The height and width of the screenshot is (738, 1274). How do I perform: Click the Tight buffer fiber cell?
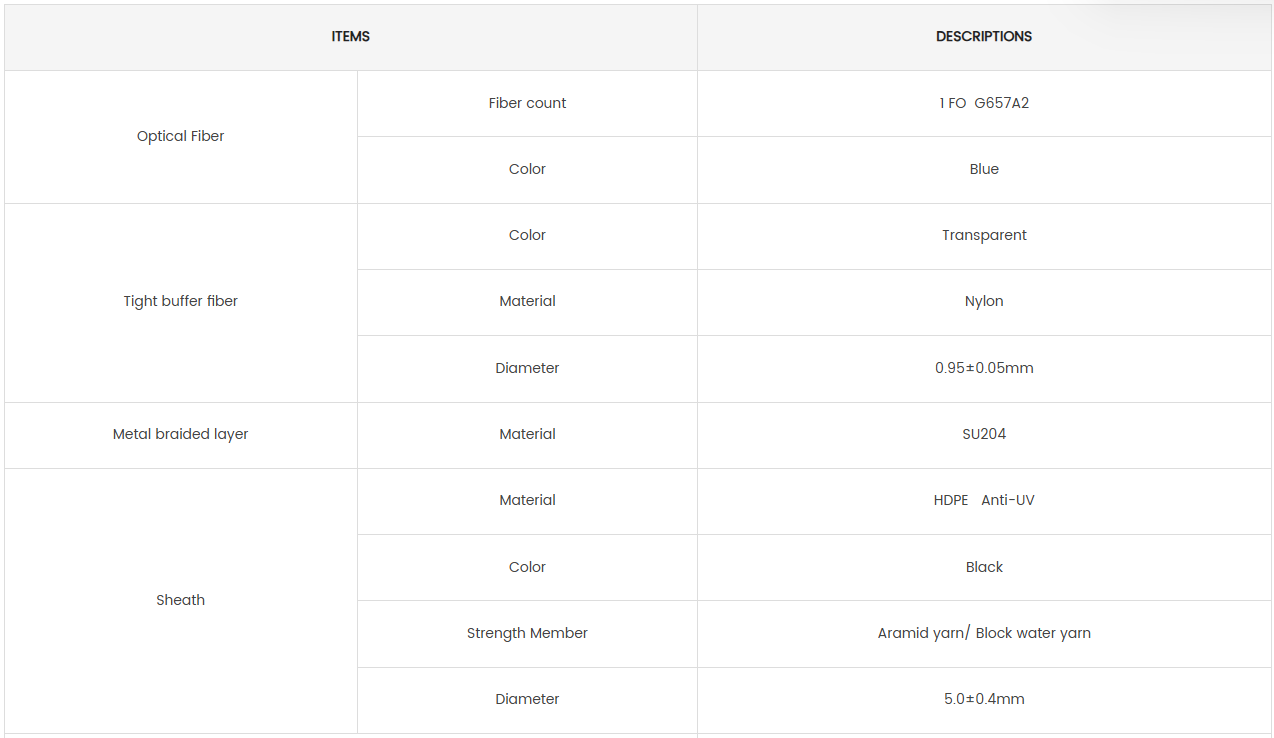(181, 302)
